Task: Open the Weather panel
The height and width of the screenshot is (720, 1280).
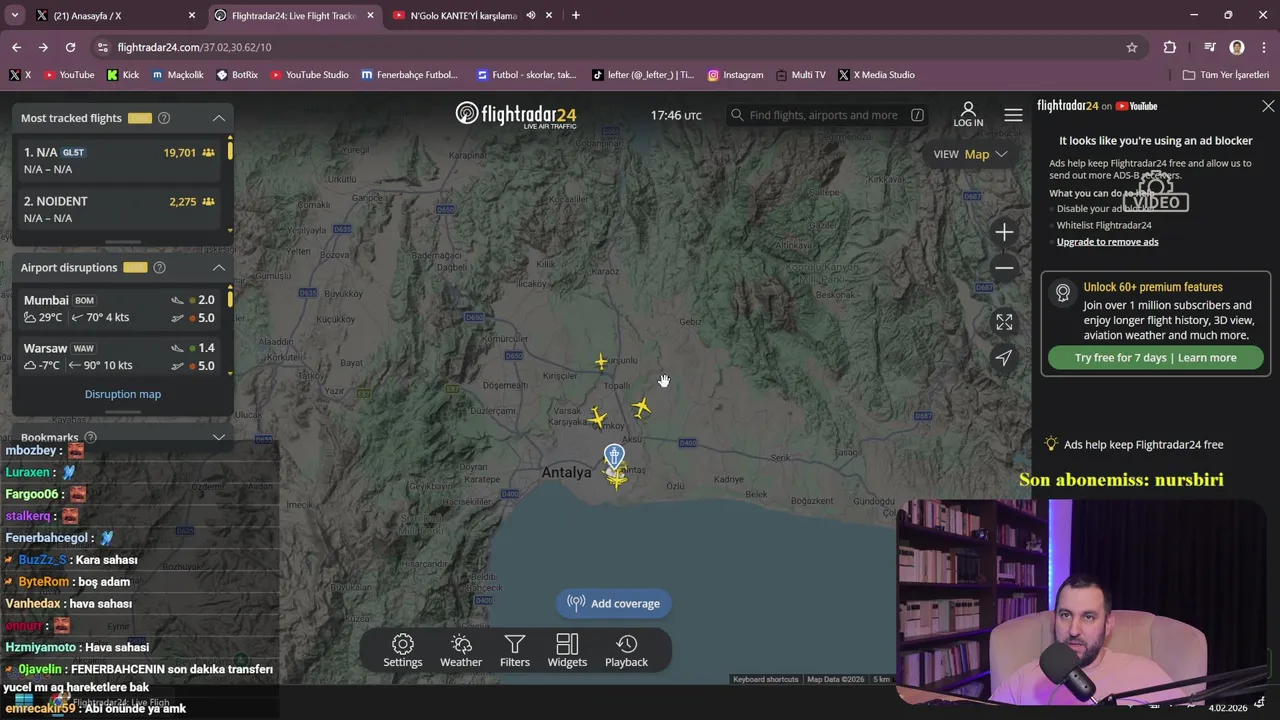Action: pyautogui.click(x=461, y=650)
